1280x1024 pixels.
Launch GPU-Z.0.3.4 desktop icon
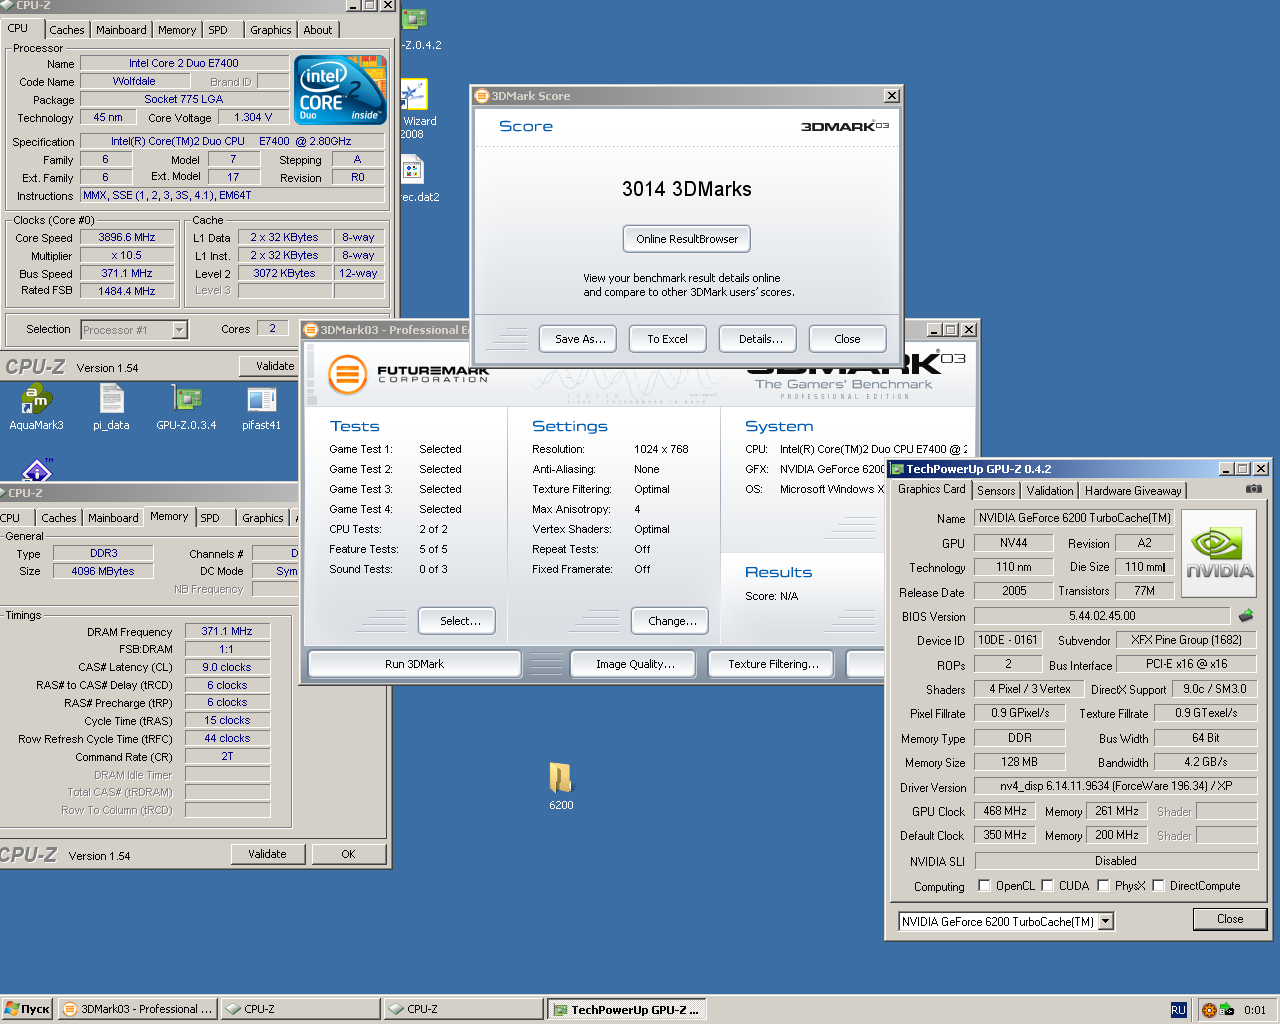click(186, 407)
